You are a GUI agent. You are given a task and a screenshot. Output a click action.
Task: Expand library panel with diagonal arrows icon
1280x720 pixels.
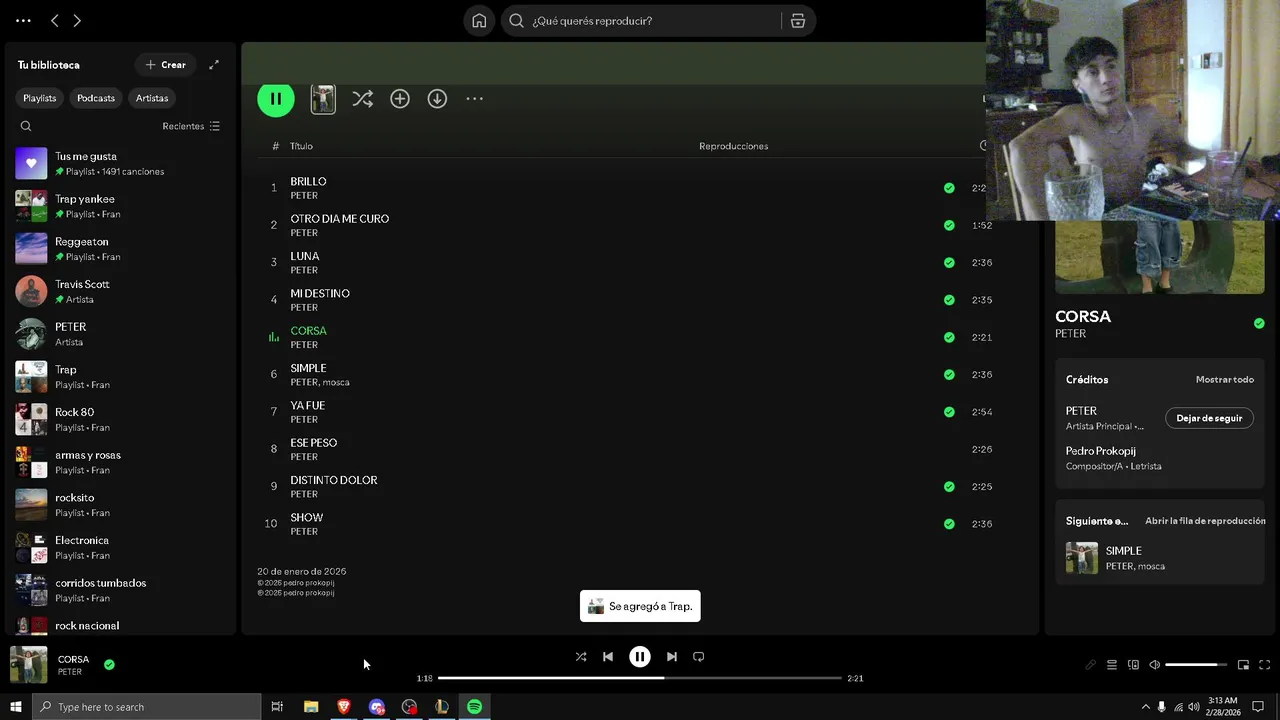tap(213, 65)
